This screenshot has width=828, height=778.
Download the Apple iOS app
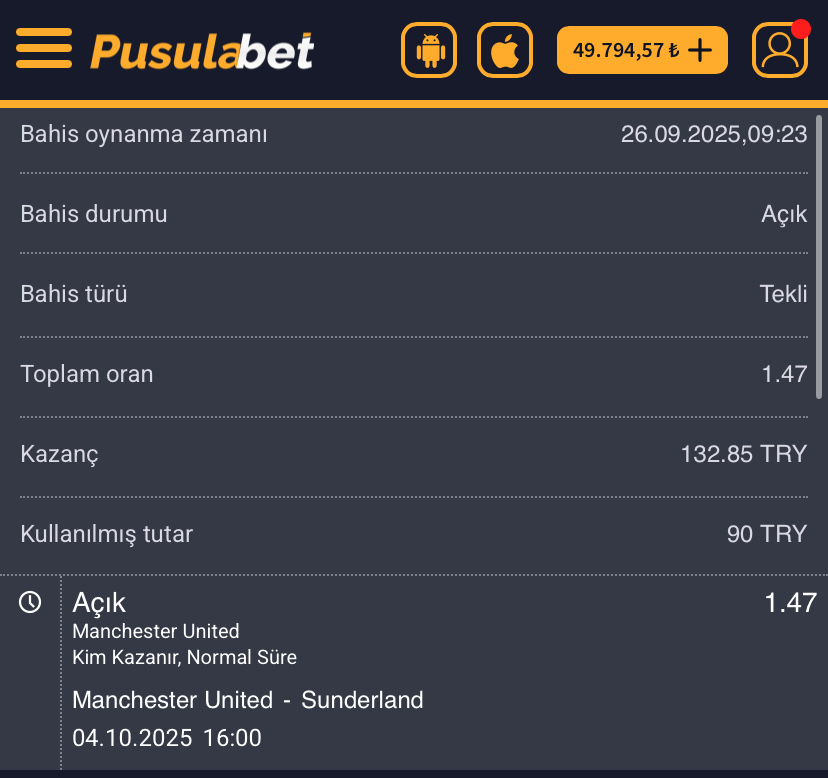pyautogui.click(x=505, y=50)
